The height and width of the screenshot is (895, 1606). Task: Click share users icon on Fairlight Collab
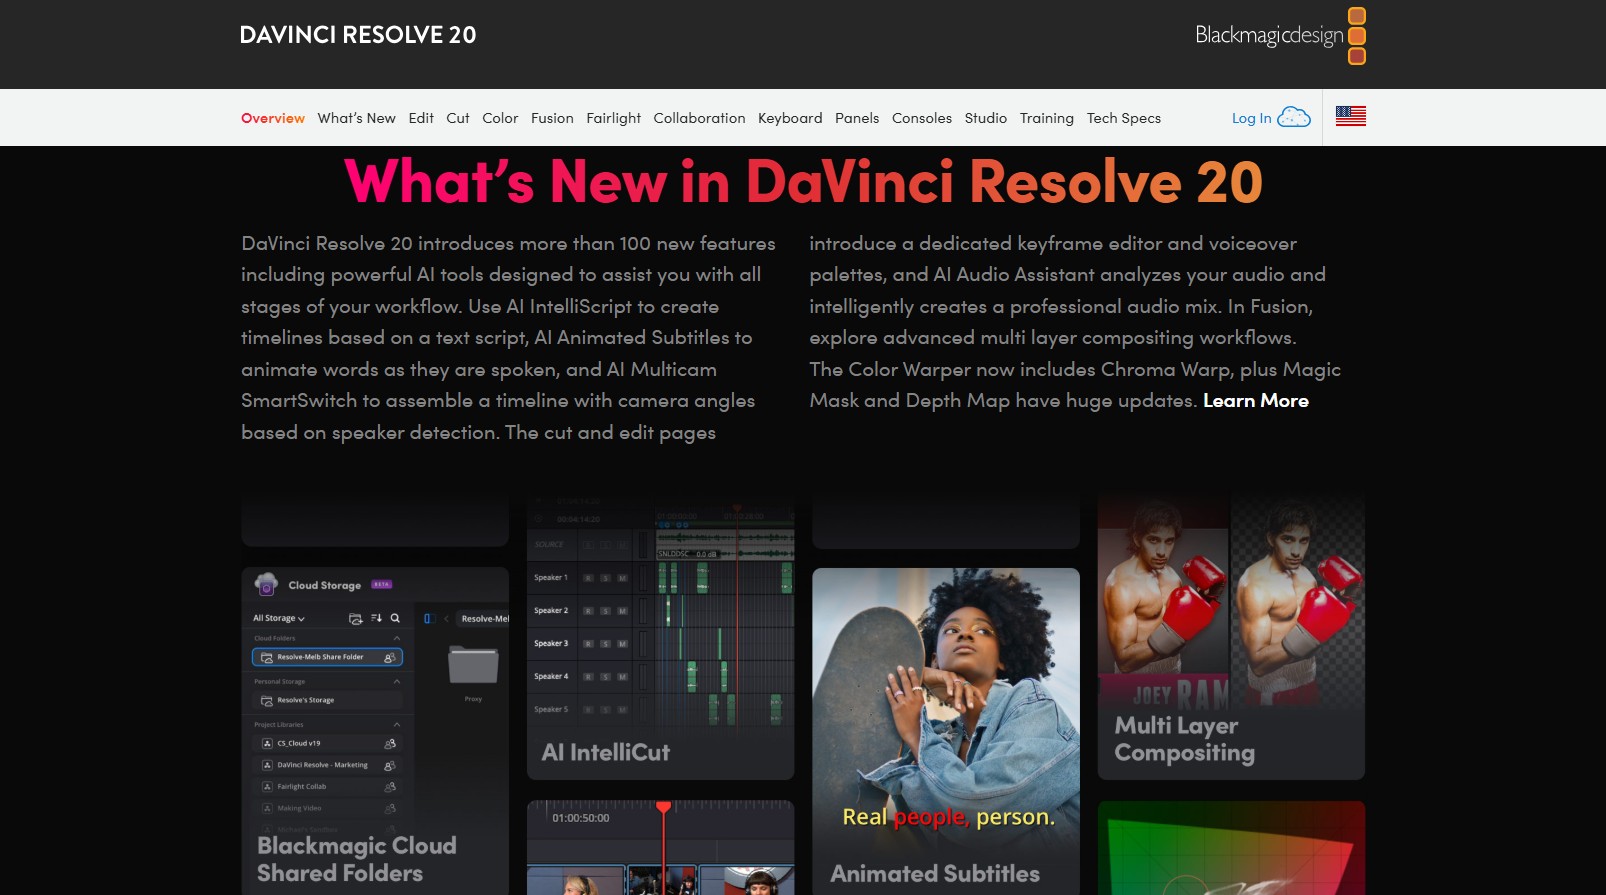point(390,787)
